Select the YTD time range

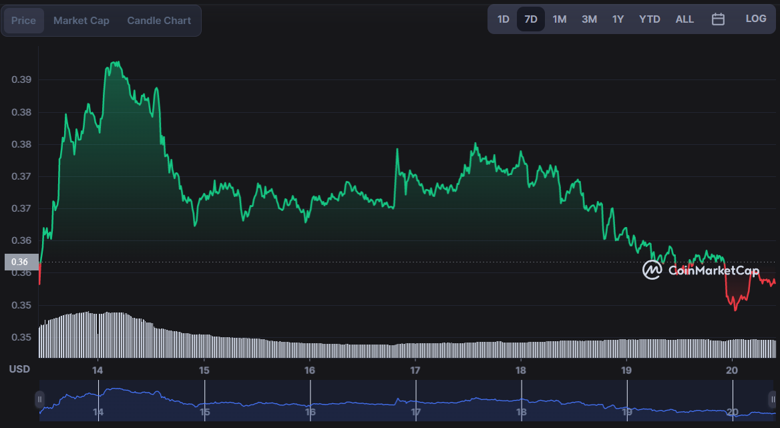click(x=649, y=19)
